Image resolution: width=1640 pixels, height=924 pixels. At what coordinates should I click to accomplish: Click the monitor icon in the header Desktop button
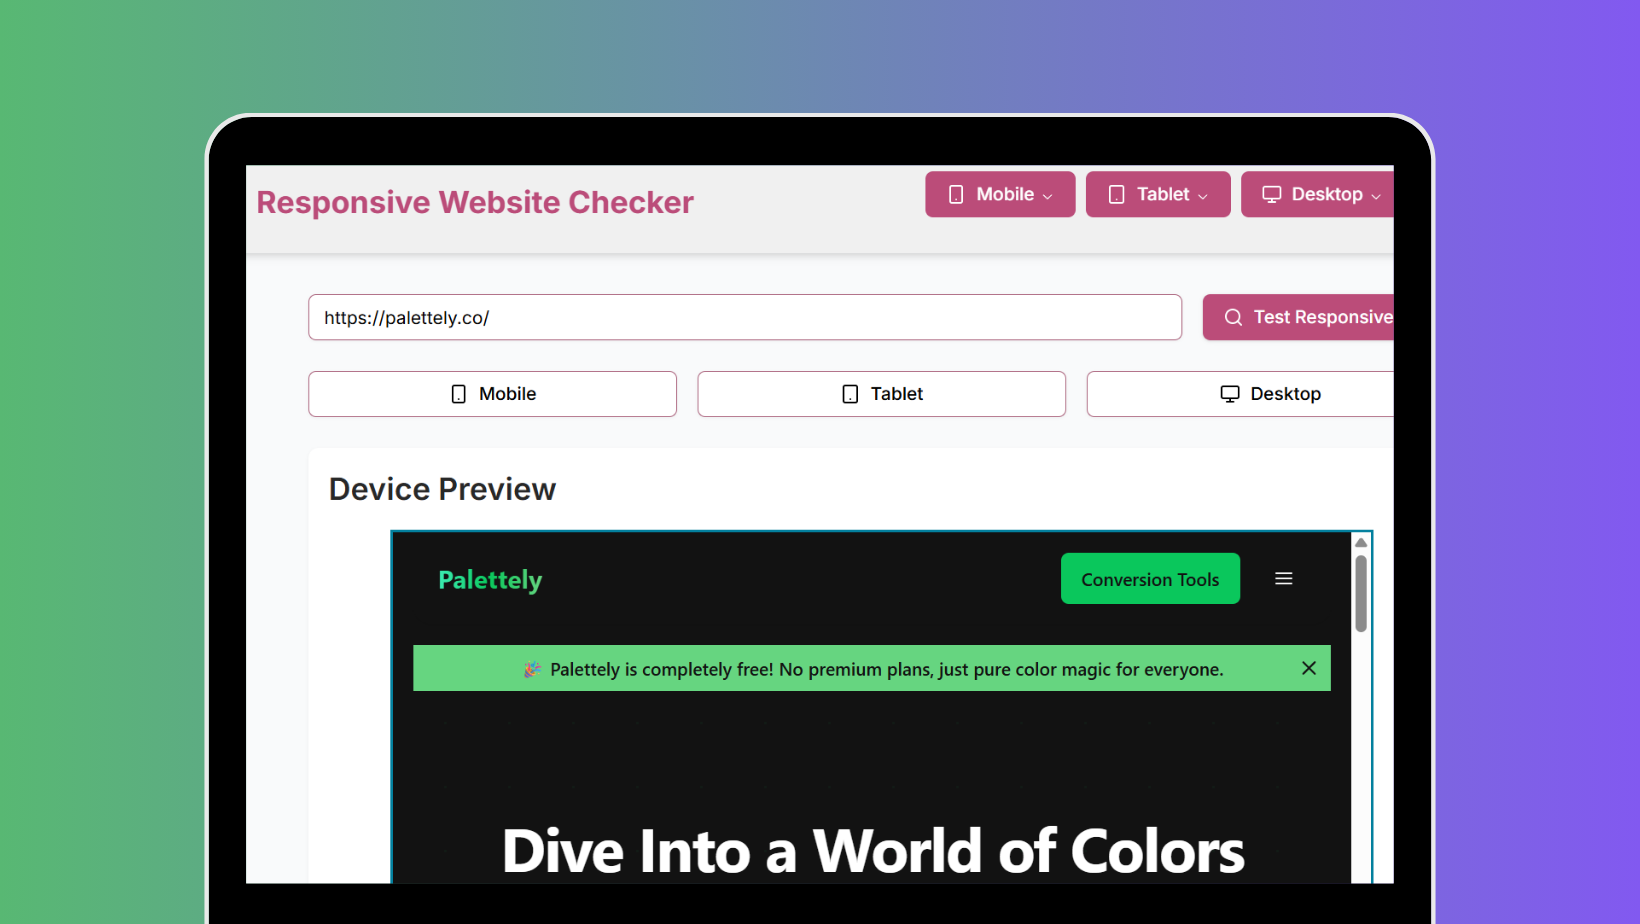tap(1273, 194)
